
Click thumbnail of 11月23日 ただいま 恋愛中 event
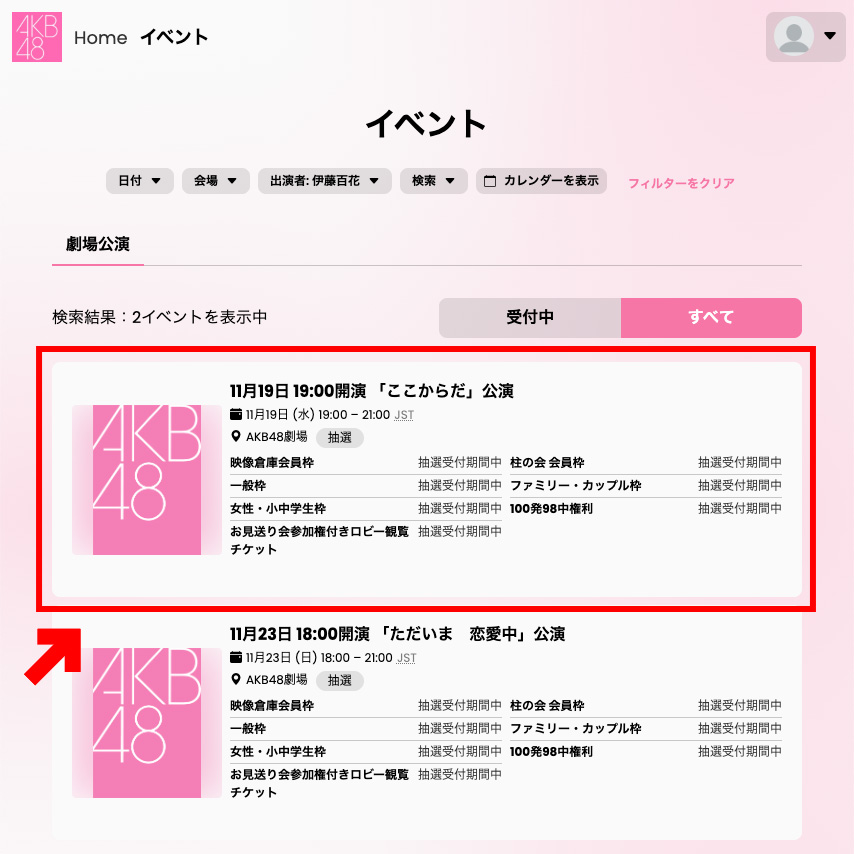pos(147,723)
